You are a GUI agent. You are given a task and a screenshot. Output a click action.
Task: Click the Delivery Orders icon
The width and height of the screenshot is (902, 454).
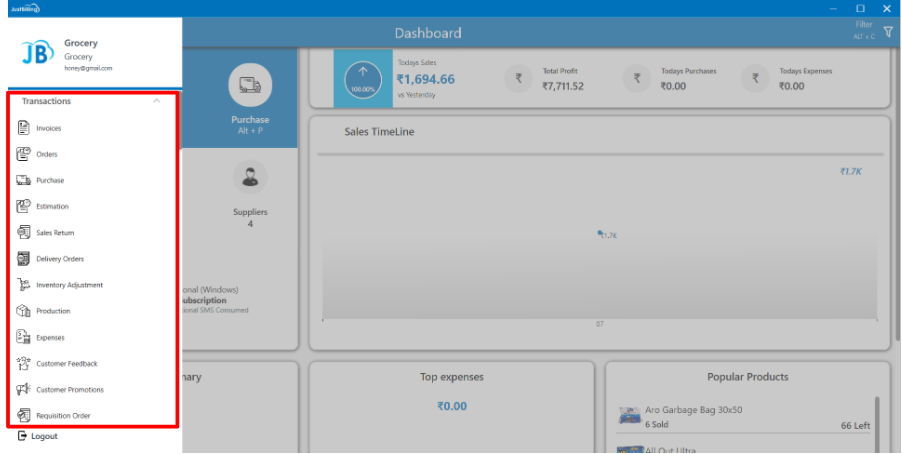(x=24, y=259)
